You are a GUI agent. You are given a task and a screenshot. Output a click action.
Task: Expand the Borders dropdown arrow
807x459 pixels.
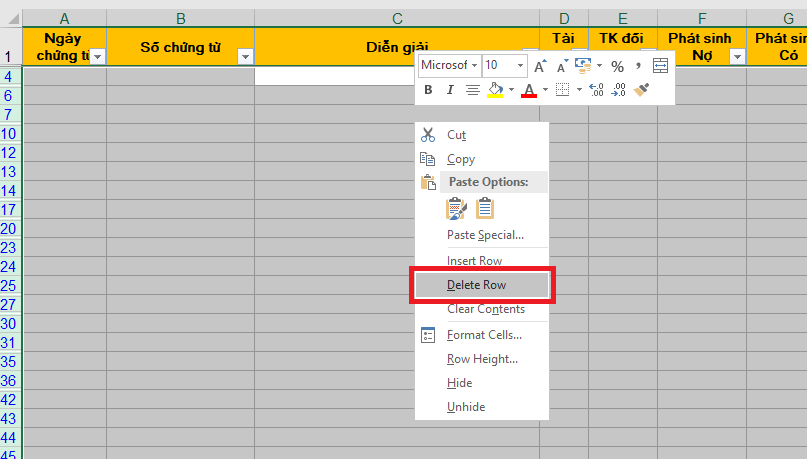(x=577, y=90)
